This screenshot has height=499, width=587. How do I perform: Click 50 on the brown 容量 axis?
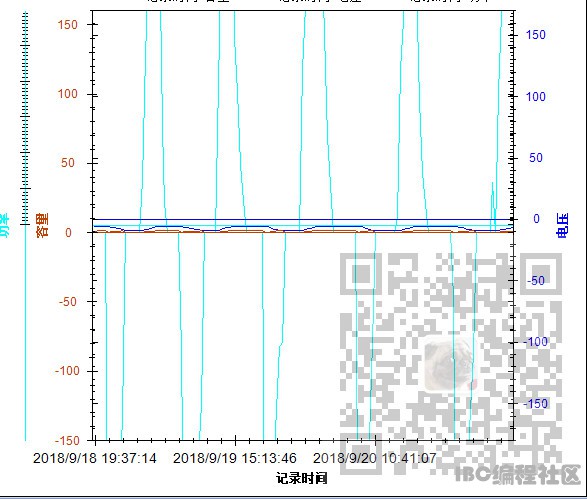point(68,163)
